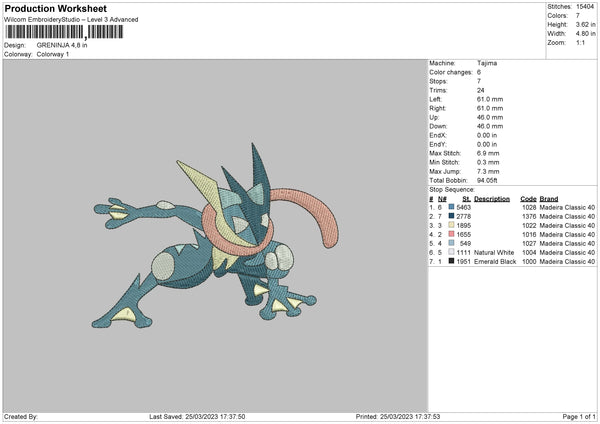The width and height of the screenshot is (600, 424).
Task: Click the 'Brand' column header
Action: (549, 199)
